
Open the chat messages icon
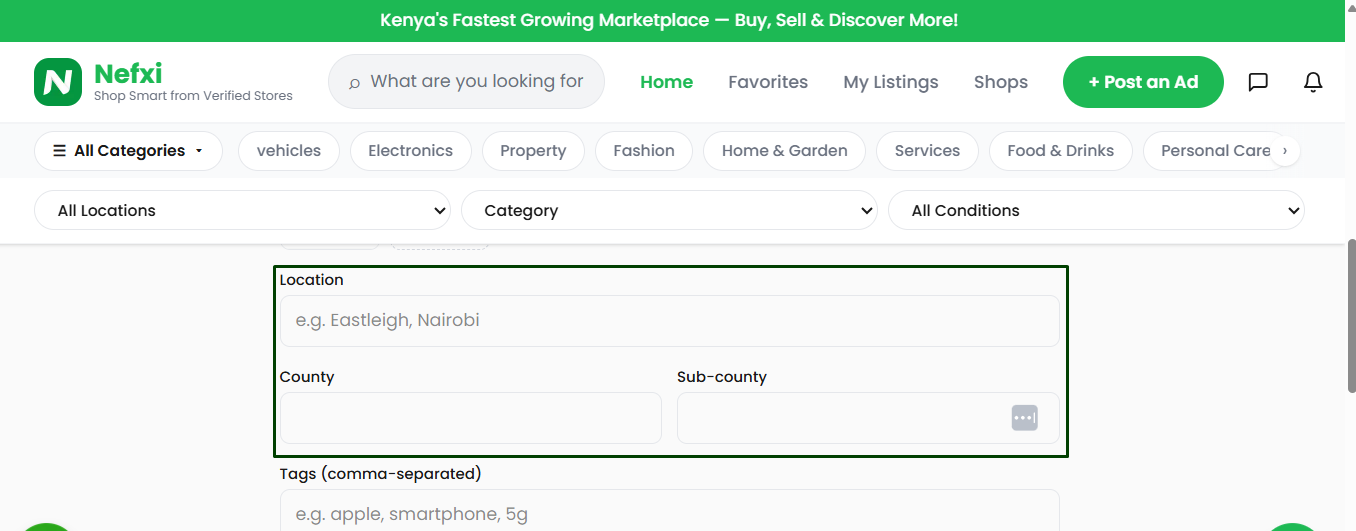pyautogui.click(x=1258, y=82)
